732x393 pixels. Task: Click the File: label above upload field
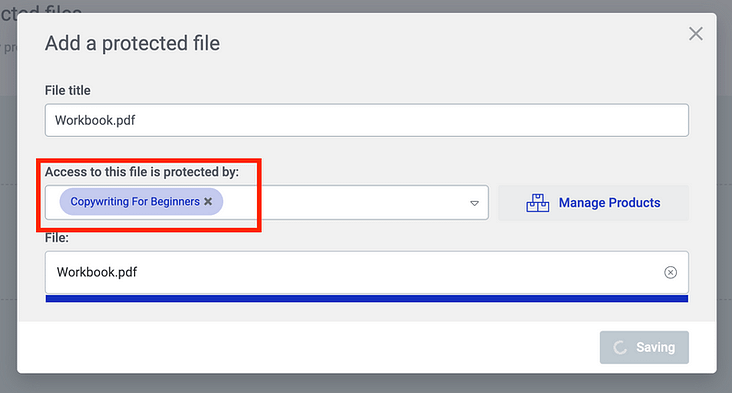56,238
